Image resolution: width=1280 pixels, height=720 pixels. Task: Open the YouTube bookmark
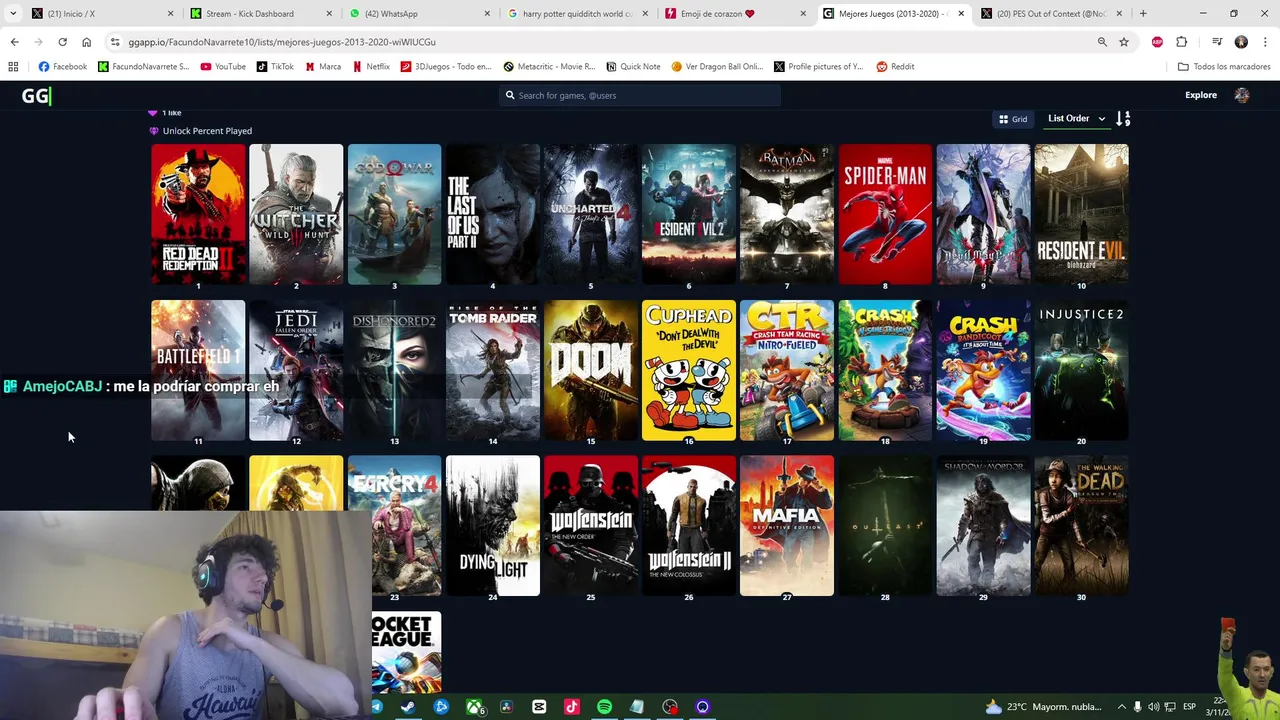pyautogui.click(x=223, y=67)
